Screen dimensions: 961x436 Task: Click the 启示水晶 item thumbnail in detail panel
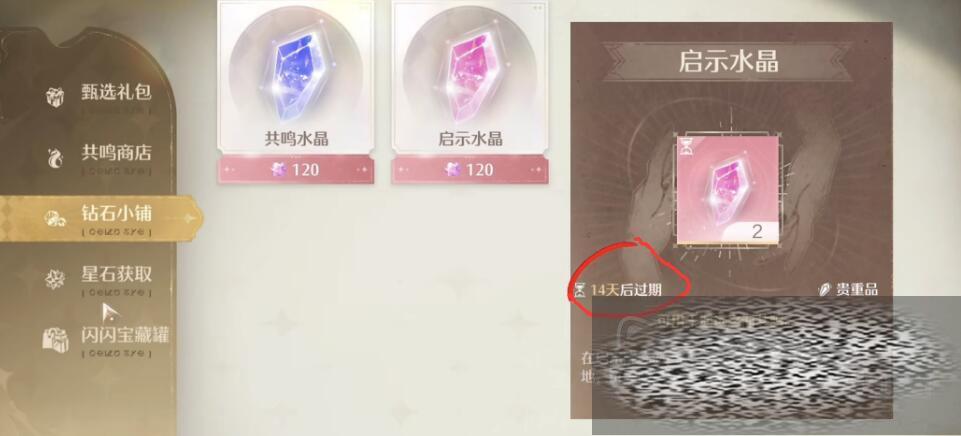coord(727,189)
